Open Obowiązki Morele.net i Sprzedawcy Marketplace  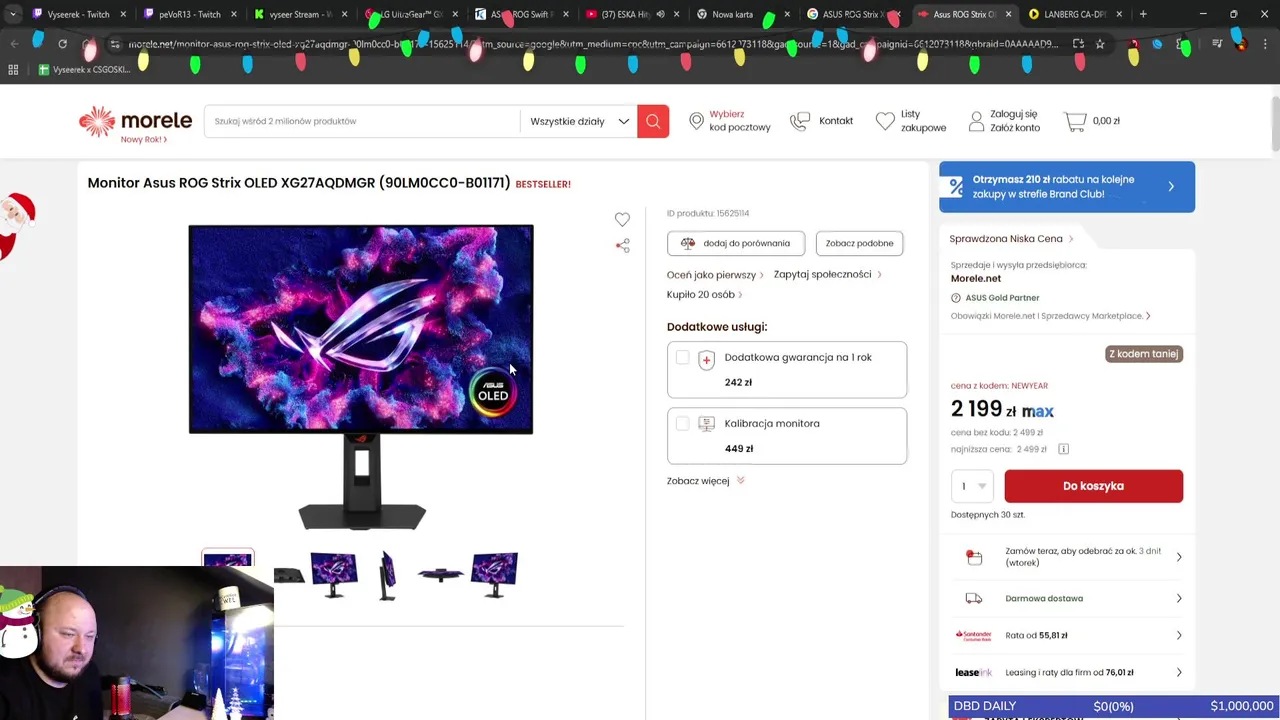point(1050,316)
